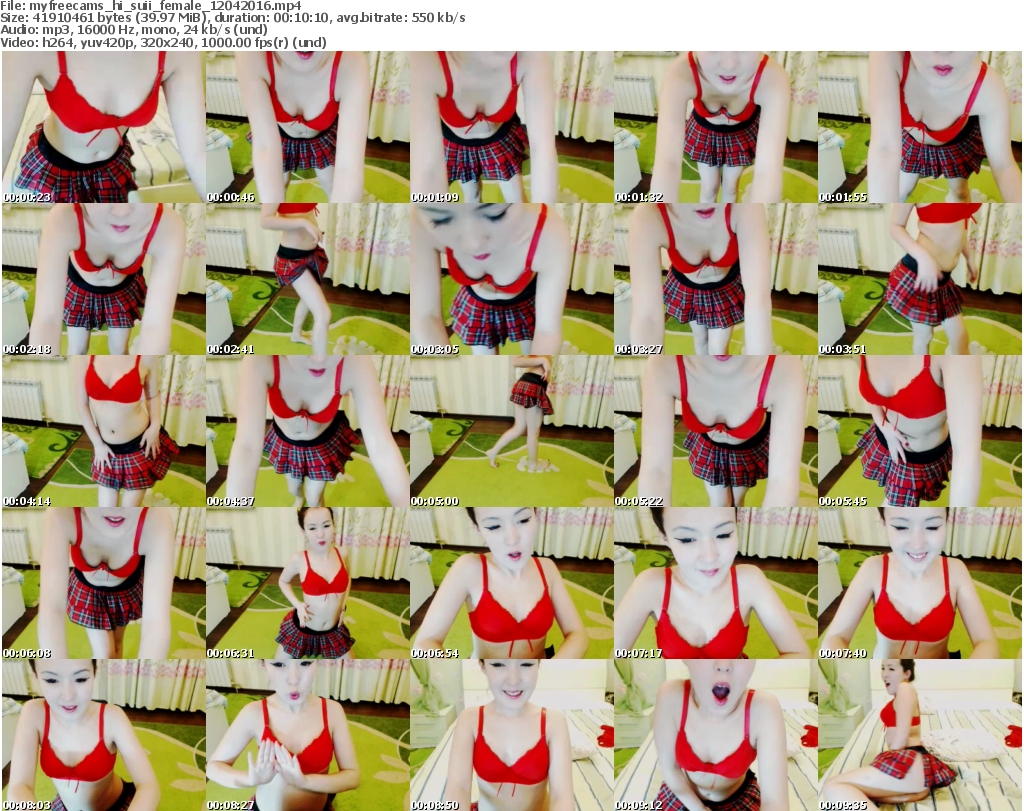Select the frame at 00:00:46
1024x811 pixels.
pyautogui.click(x=308, y=127)
